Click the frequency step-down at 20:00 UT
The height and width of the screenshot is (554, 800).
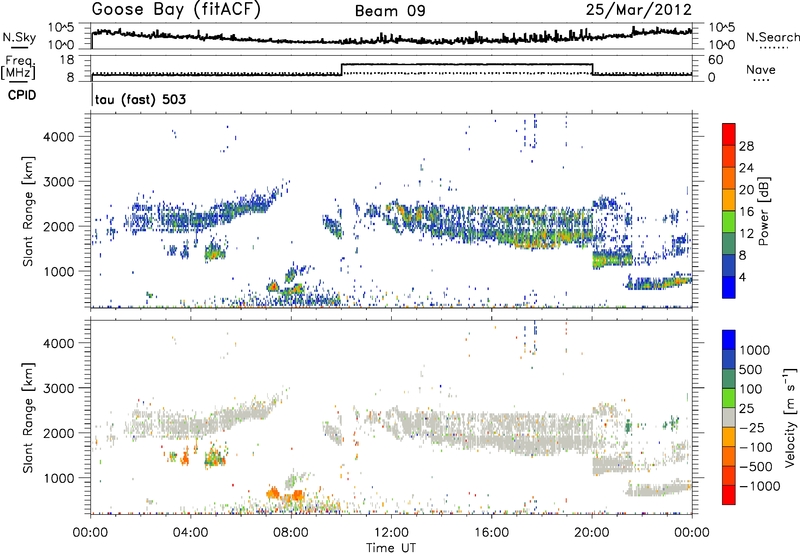pyautogui.click(x=592, y=70)
